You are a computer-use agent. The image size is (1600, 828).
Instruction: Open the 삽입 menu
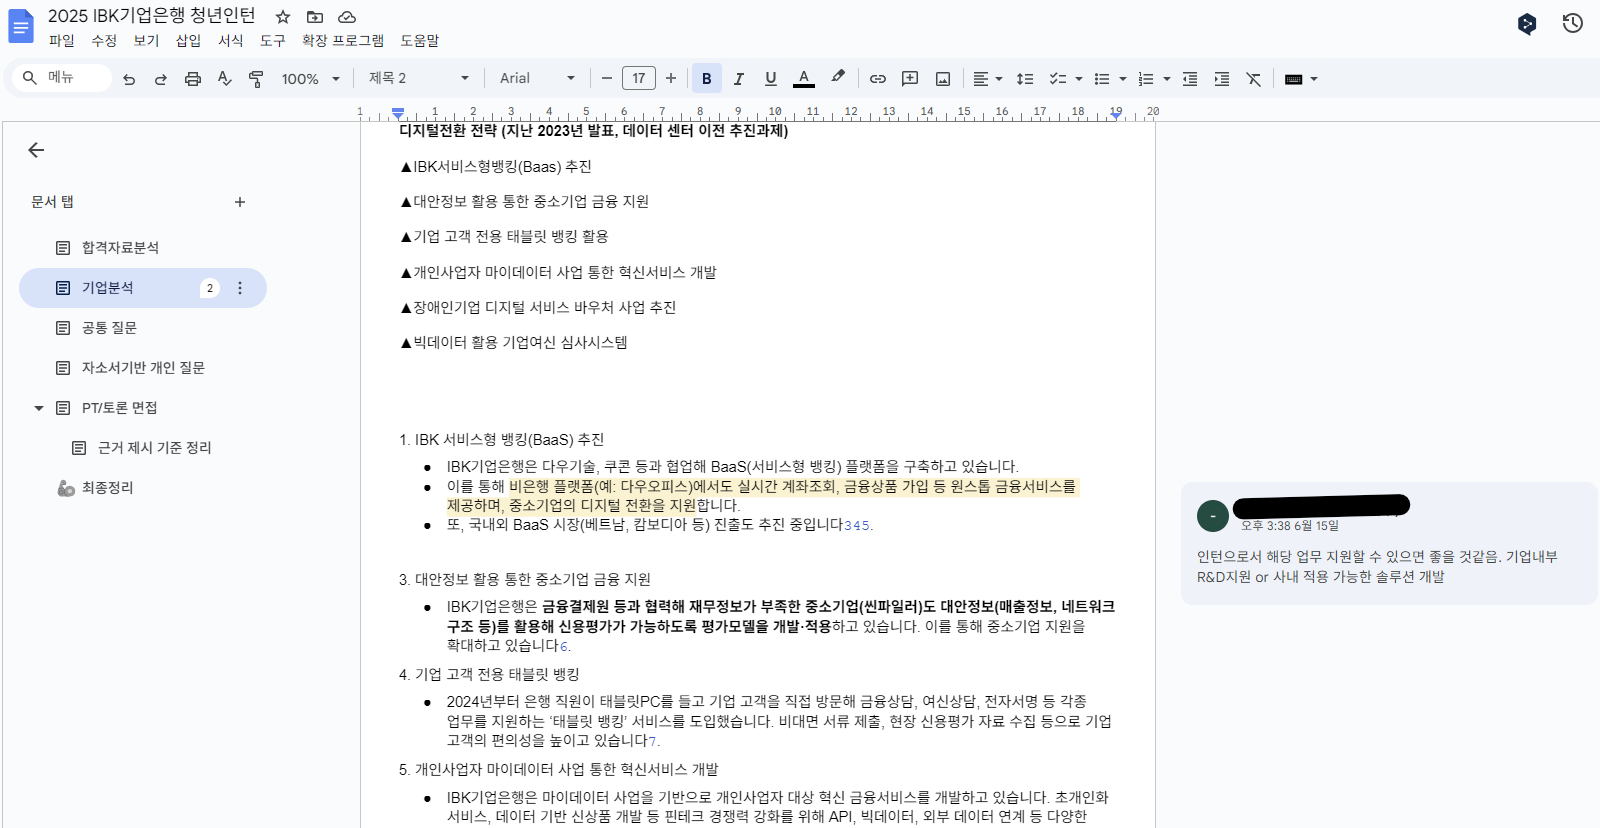(188, 41)
